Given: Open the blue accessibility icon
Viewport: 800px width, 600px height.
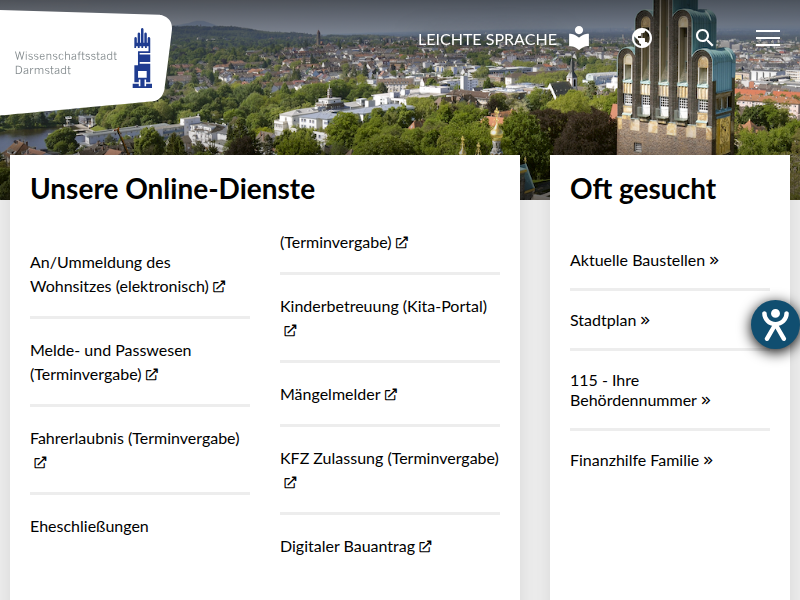Looking at the screenshot, I should pos(774,324).
